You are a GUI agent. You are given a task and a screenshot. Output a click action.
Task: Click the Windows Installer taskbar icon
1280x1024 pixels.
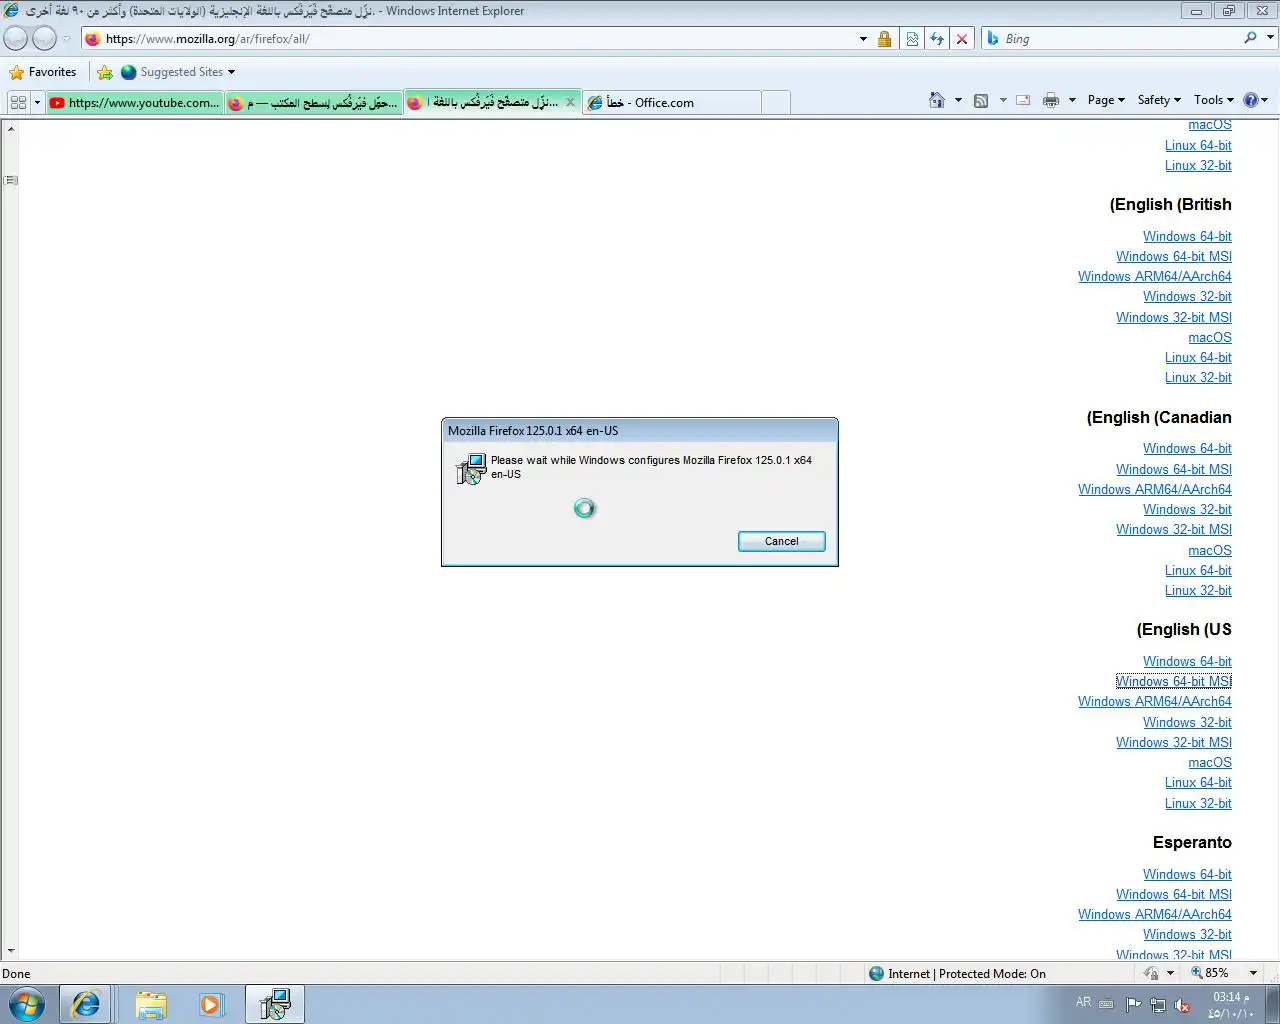pos(274,1004)
